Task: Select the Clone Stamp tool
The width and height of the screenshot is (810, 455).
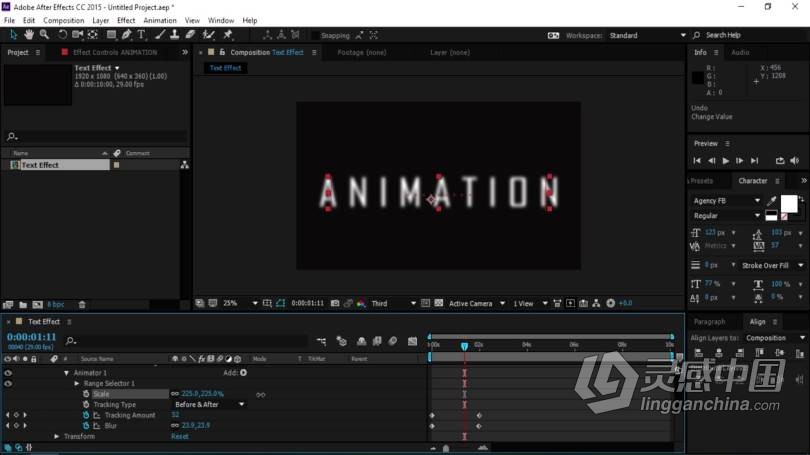Action: 175,35
